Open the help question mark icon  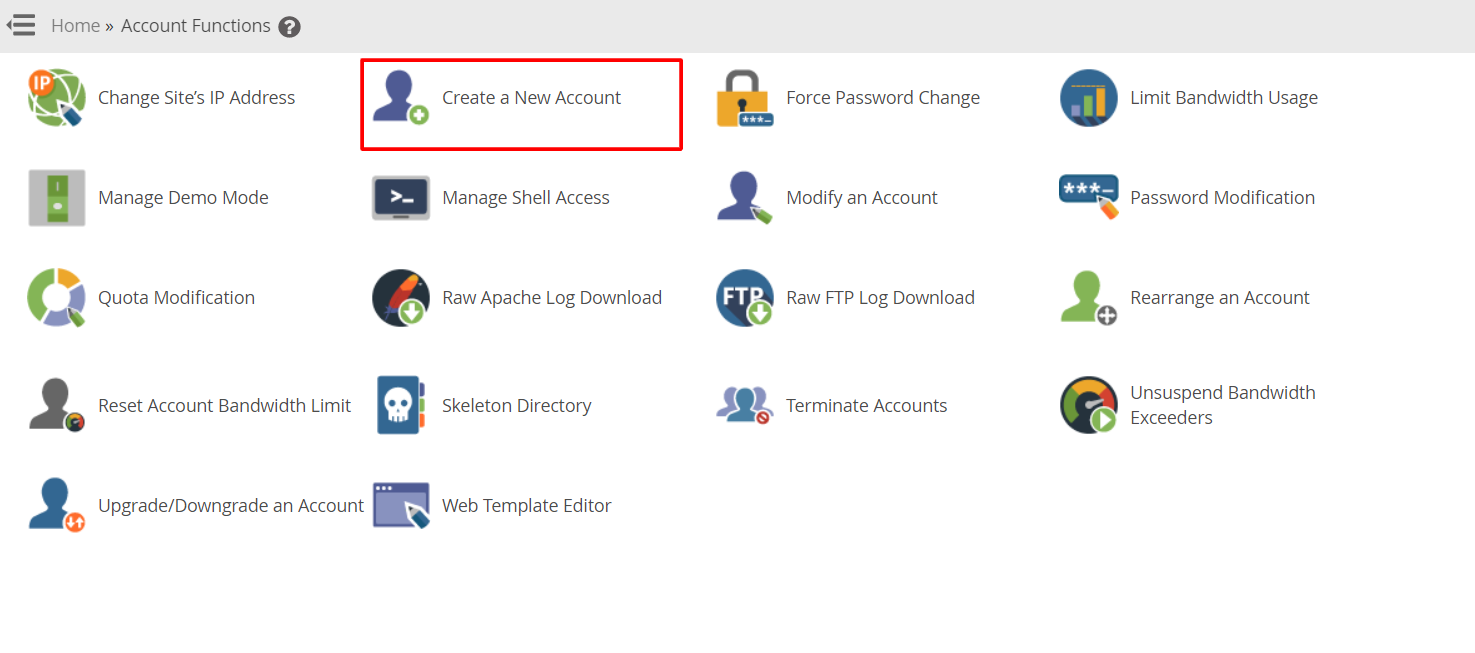coord(290,27)
